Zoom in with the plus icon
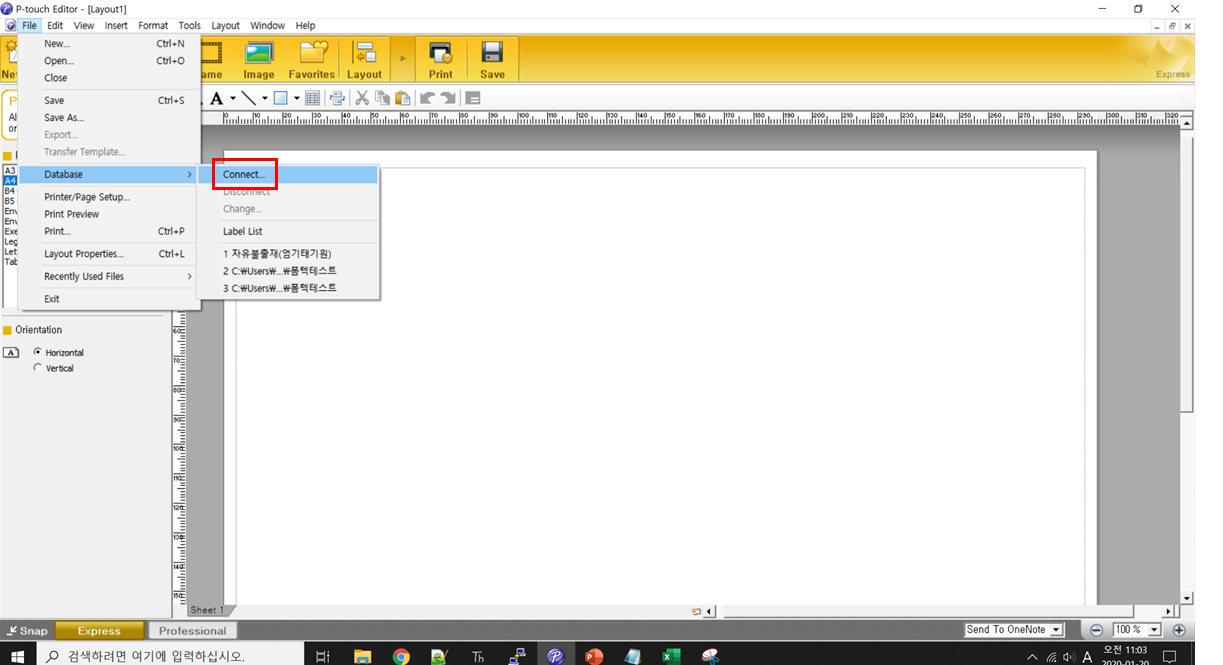The width and height of the screenshot is (1223, 665). 1179,630
